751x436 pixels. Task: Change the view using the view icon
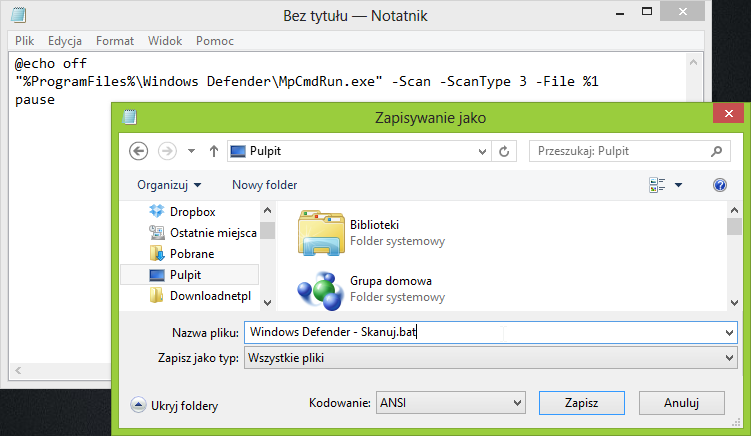click(657, 185)
